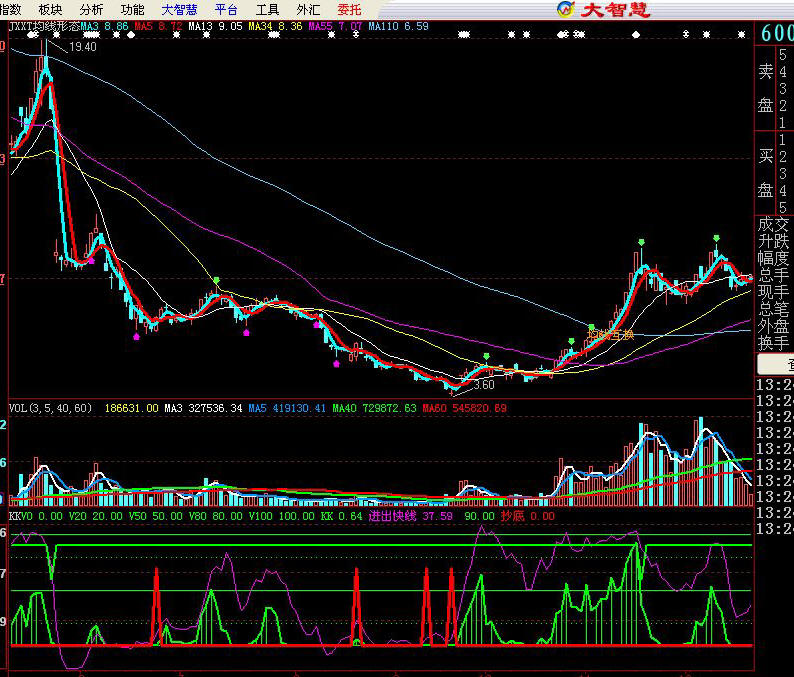Viewport: 794px width, 677px height.
Task: Click the MA55 7.07 moving average label
Action: [336, 26]
